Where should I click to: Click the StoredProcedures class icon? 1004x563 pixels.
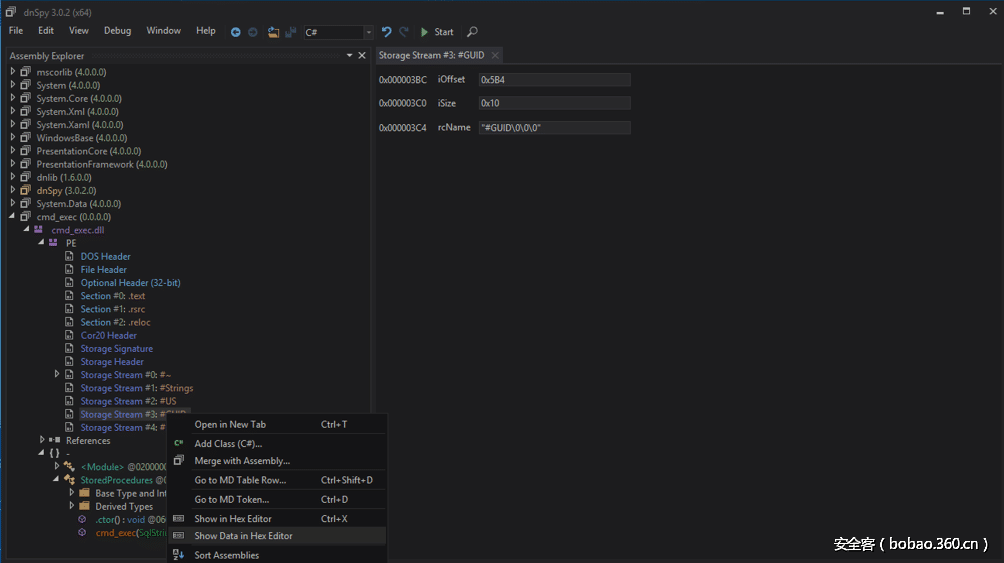click(x=69, y=480)
